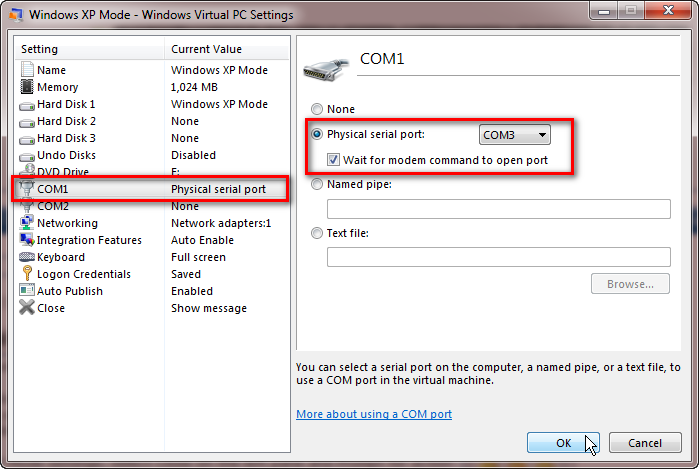699x469 pixels.
Task: Open the COM3 physical port dropdown
Action: coord(515,135)
